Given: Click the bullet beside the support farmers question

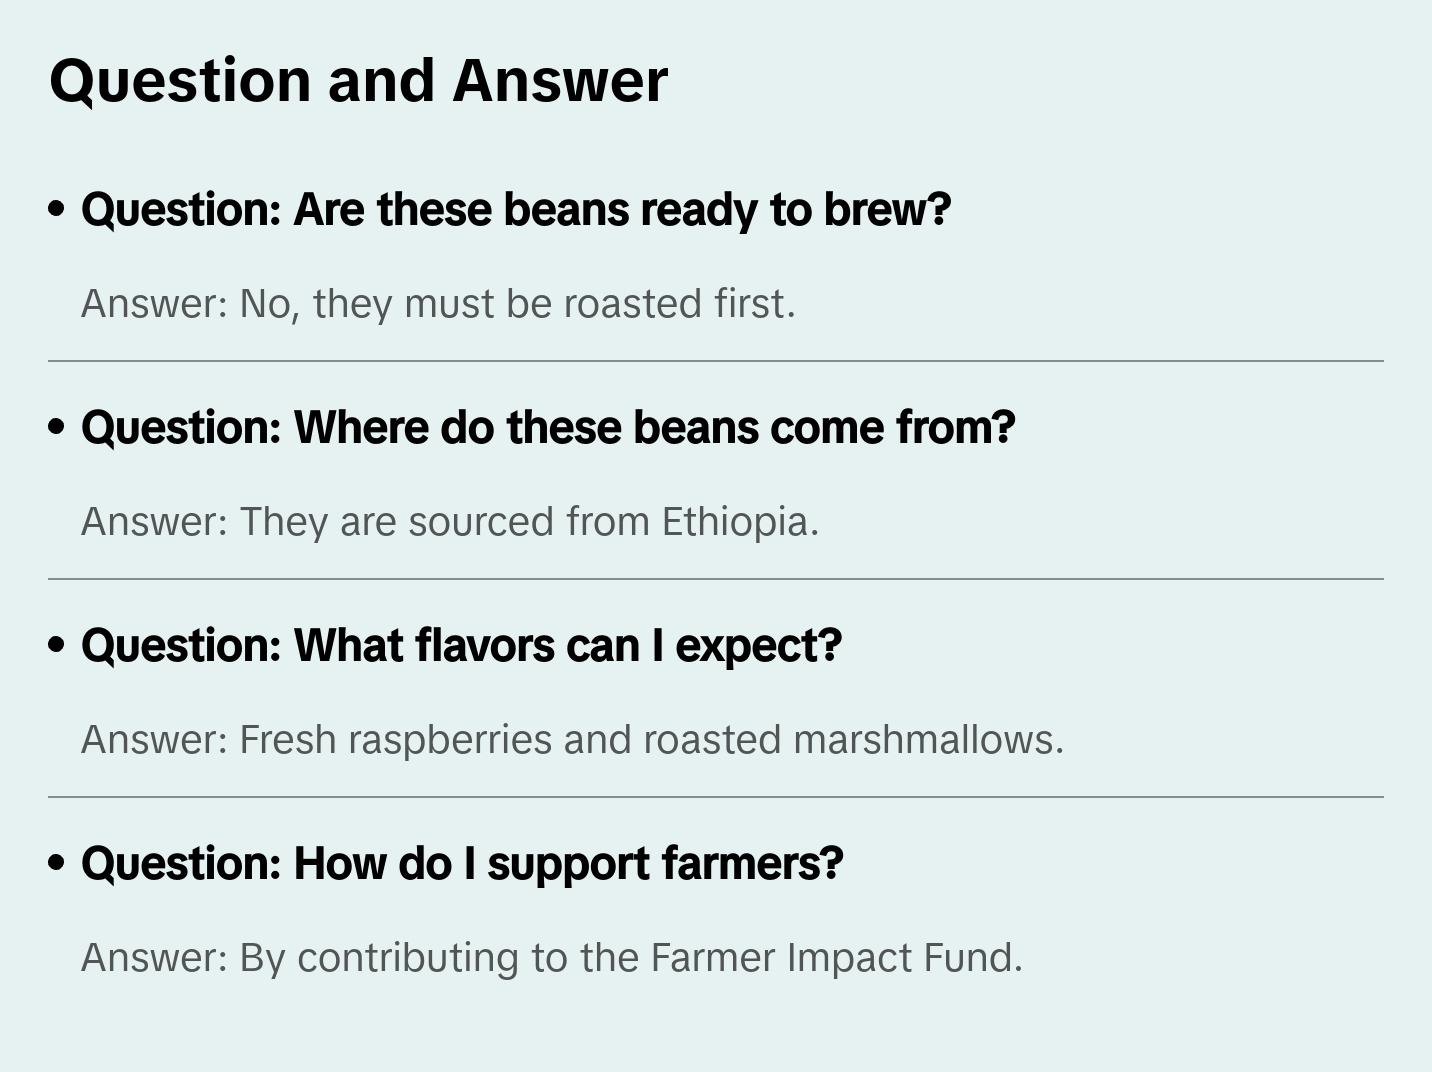Looking at the screenshot, I should (57, 864).
